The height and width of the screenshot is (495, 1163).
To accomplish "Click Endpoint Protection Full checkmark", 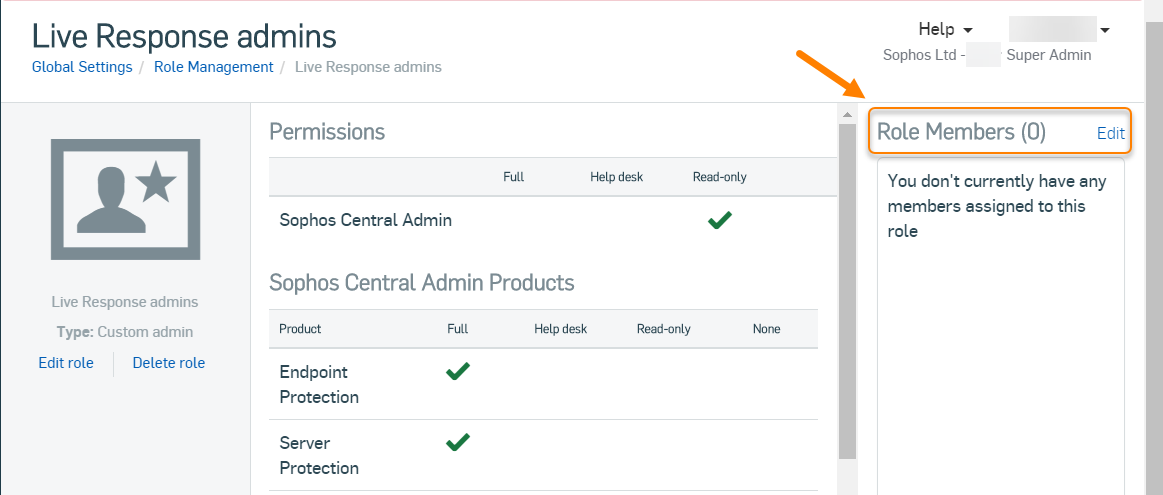I will (x=457, y=372).
